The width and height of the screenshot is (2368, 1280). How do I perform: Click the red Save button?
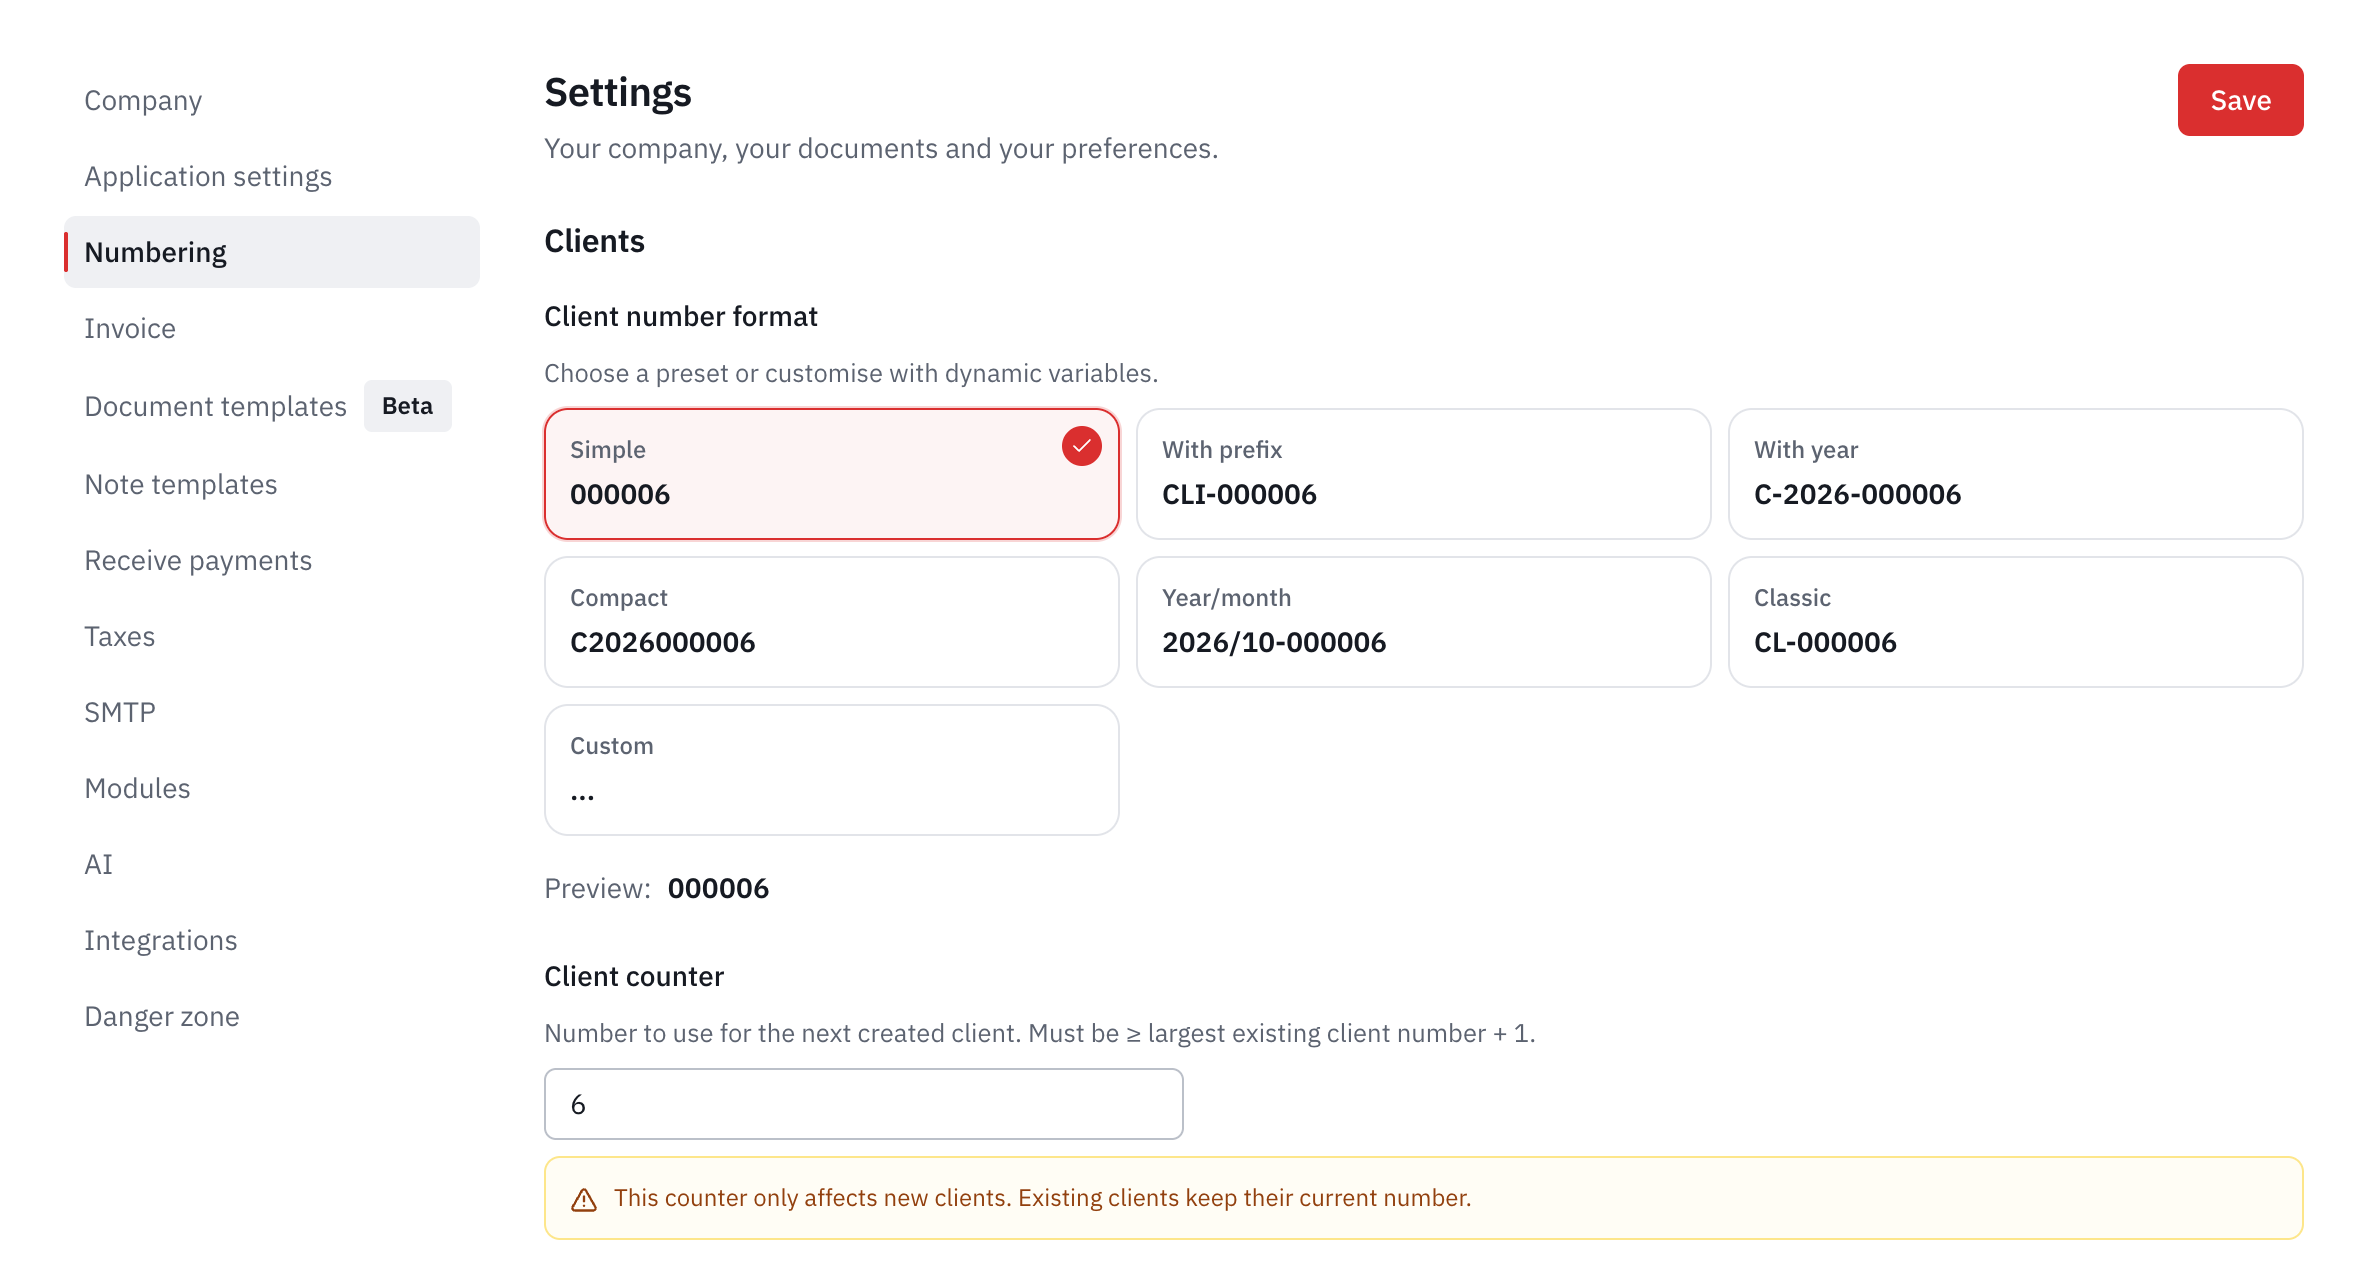click(2240, 100)
